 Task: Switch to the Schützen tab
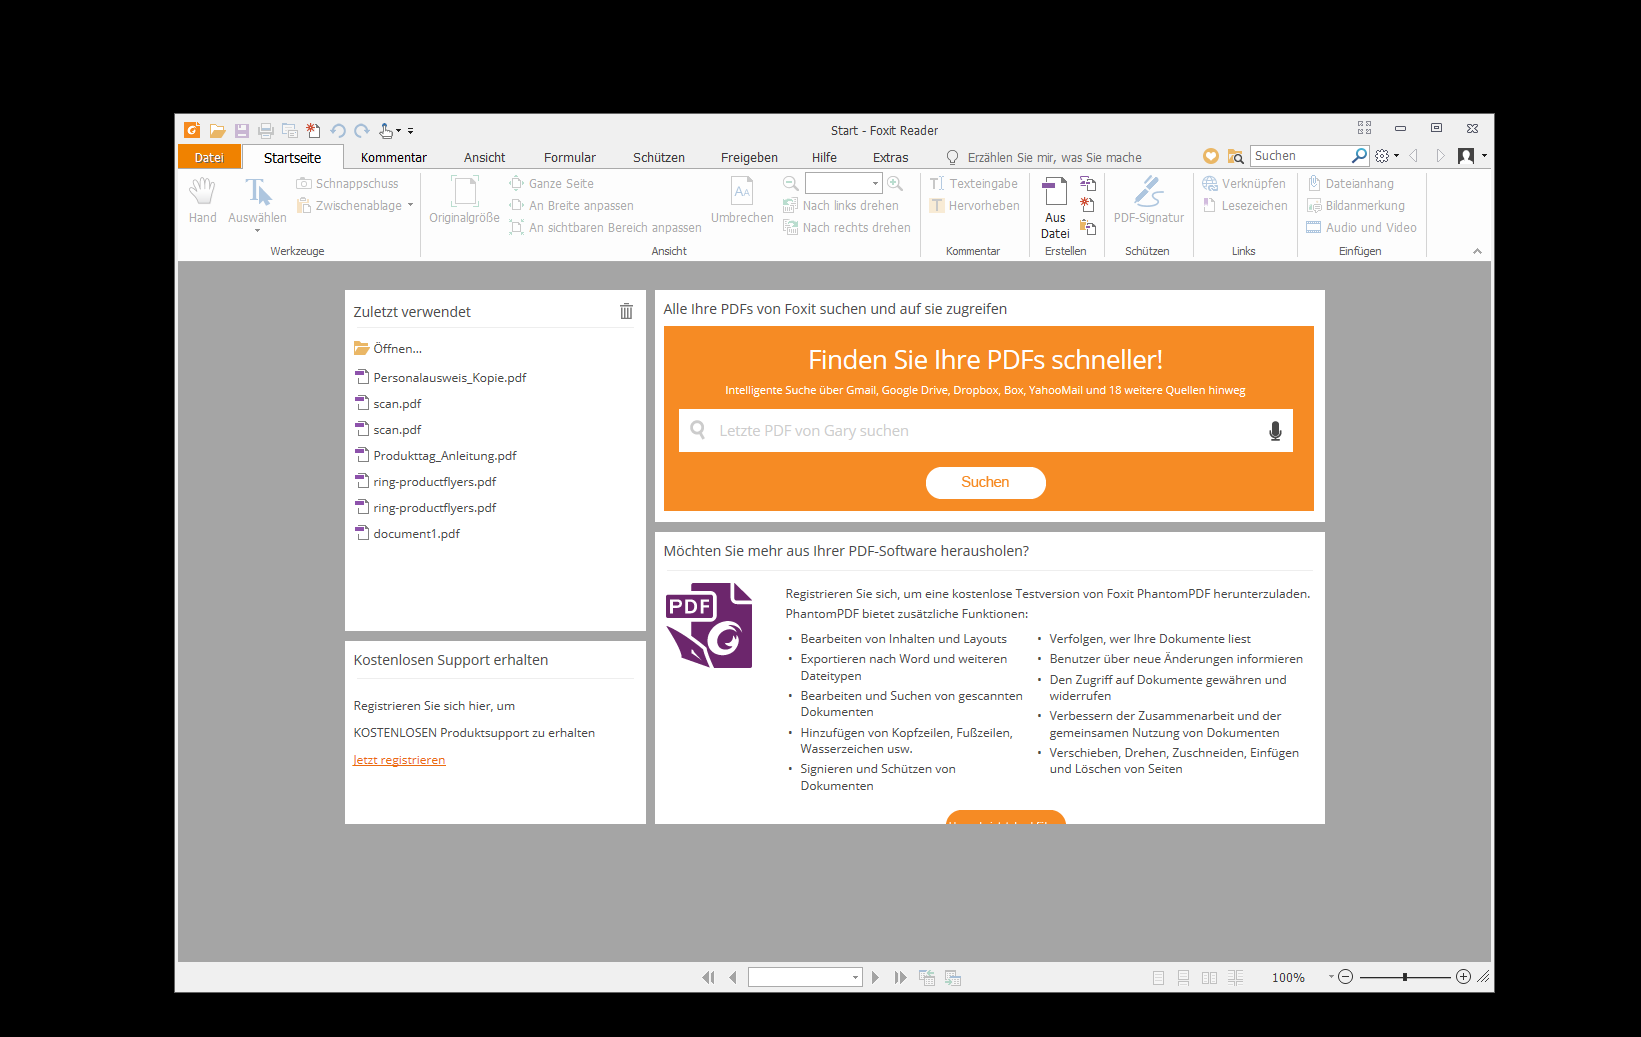(659, 157)
